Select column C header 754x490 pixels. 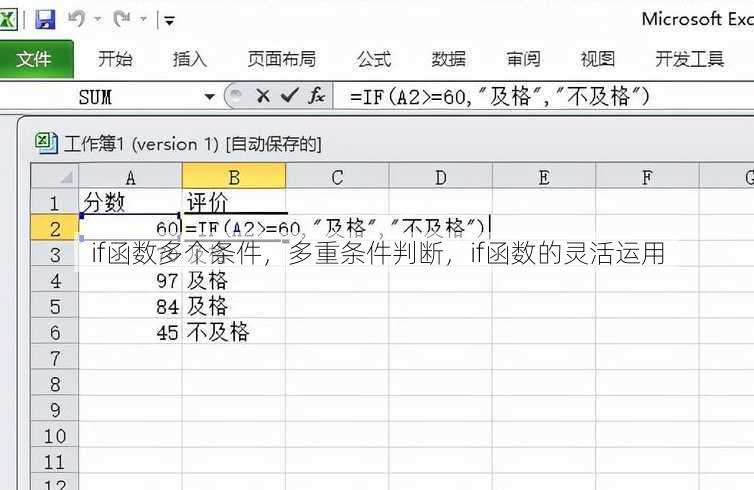pyautogui.click(x=338, y=176)
